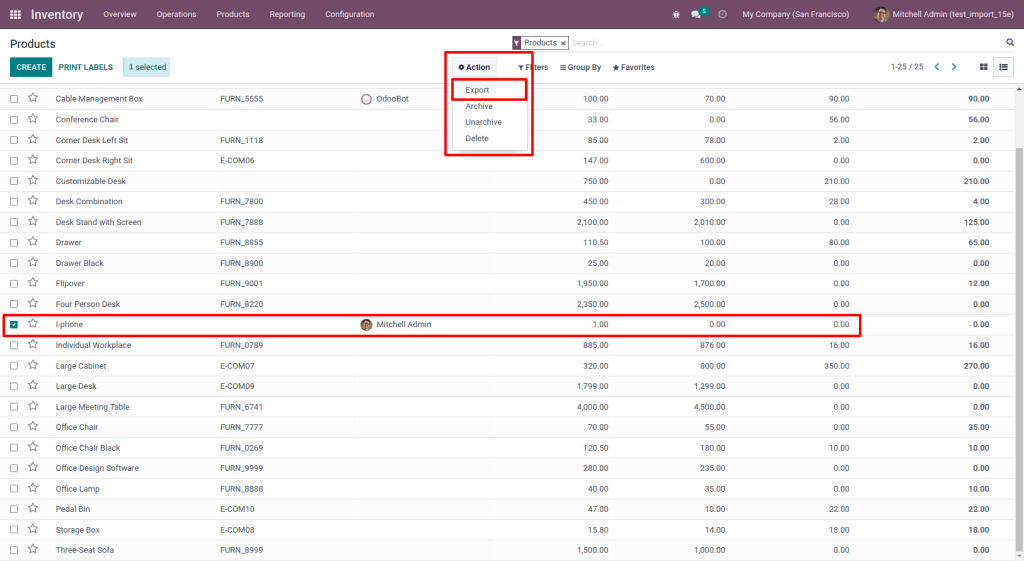Open Mitchell Admin user menu
This screenshot has width=1024, height=561.
pos(944,14)
